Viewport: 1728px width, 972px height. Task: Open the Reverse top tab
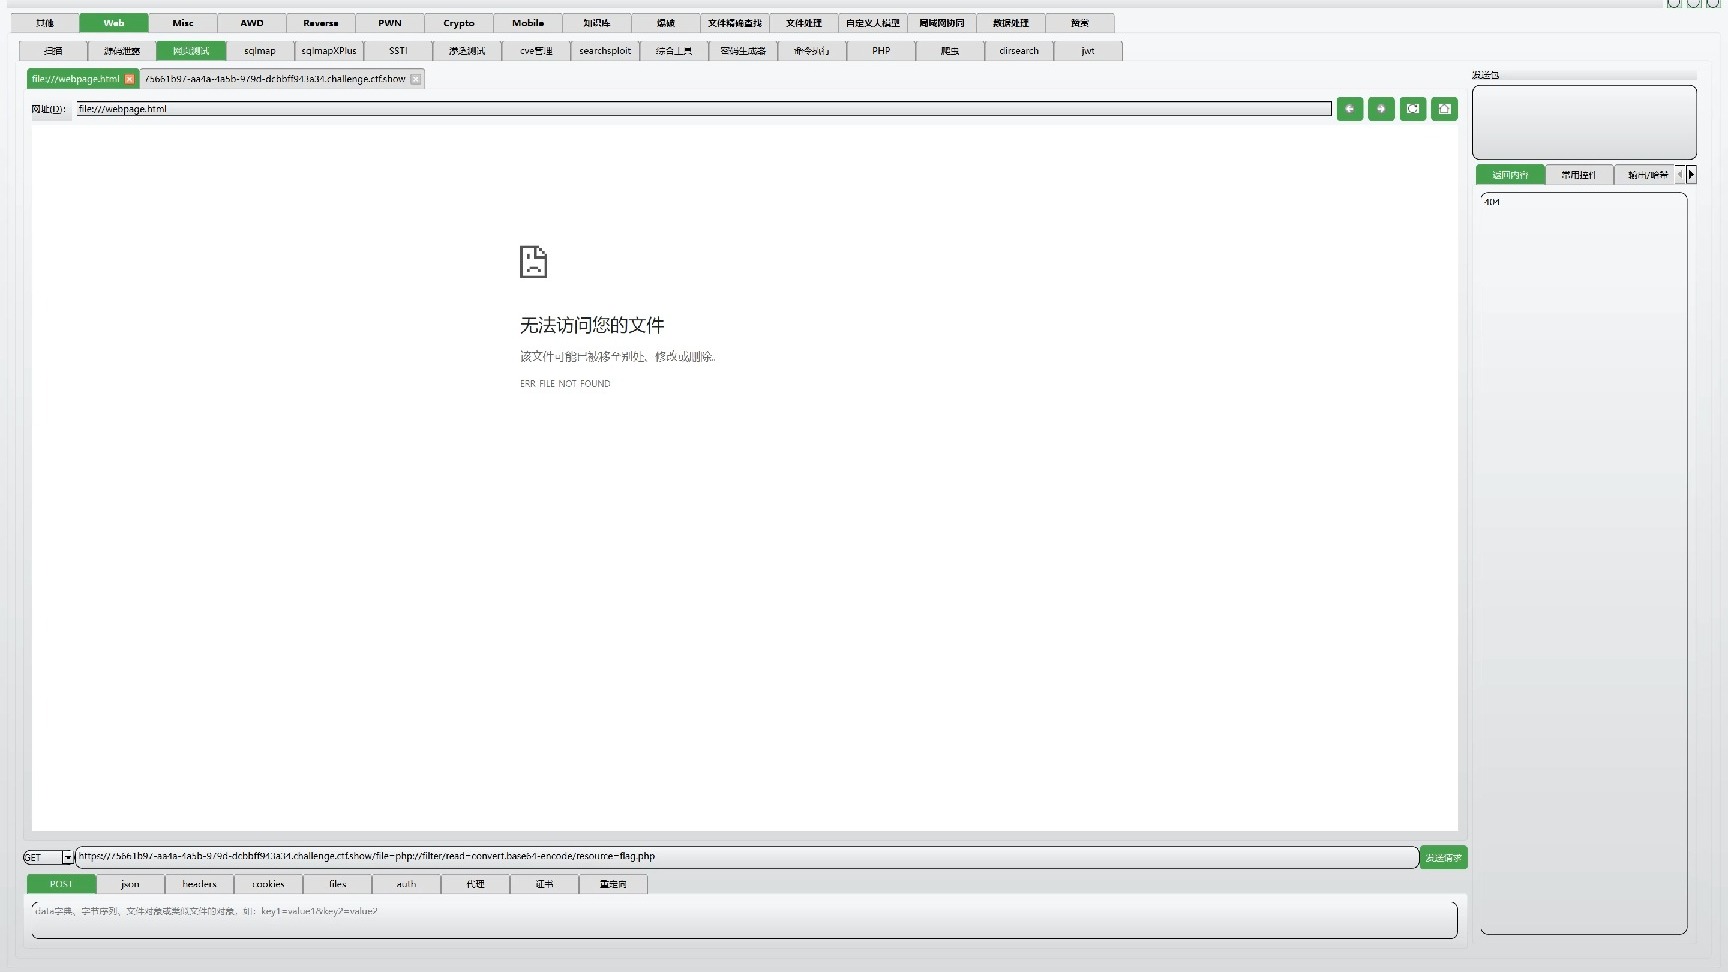(321, 23)
